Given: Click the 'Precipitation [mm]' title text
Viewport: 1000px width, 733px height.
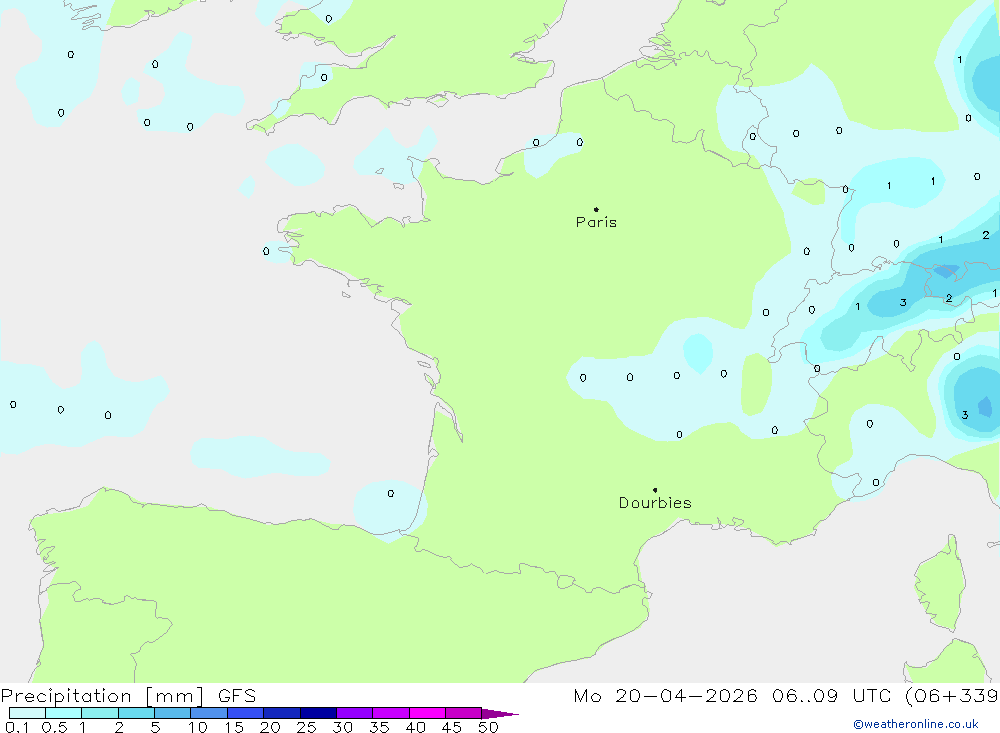Looking at the screenshot, I should point(102,696).
